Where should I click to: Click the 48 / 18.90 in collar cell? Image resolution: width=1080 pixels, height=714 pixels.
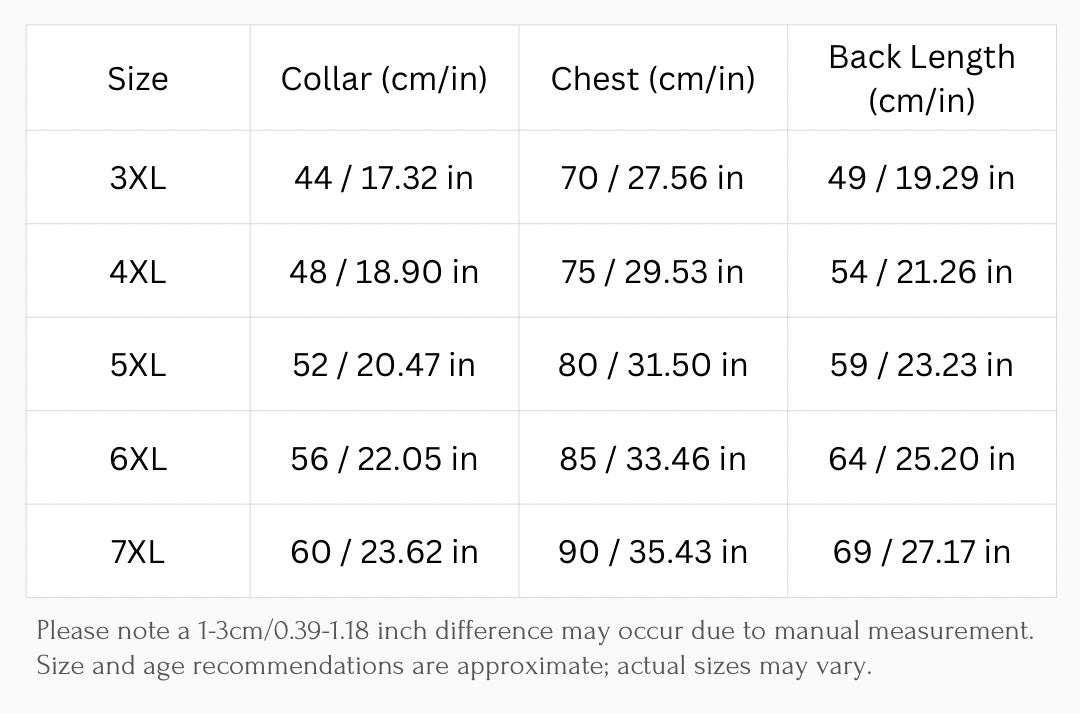[384, 271]
